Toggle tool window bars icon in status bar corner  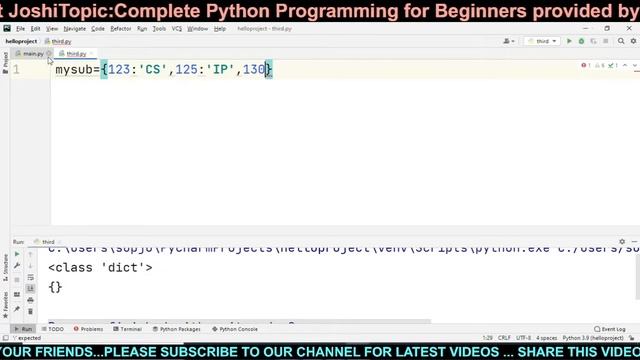(x=5, y=338)
